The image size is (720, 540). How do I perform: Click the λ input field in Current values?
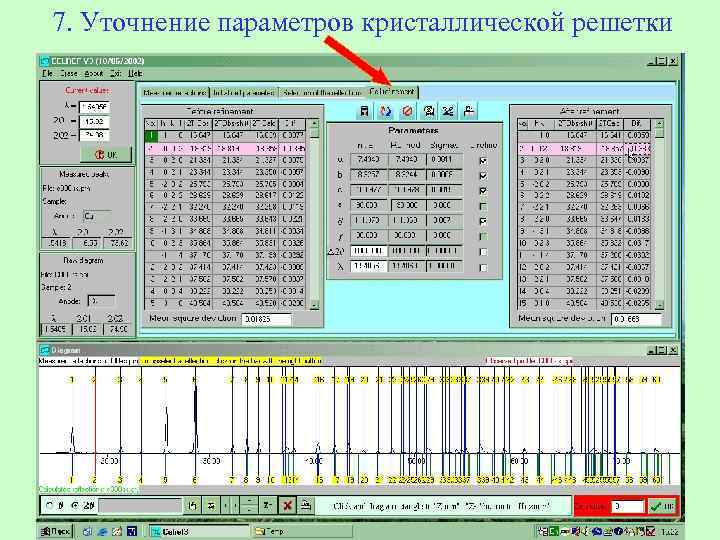point(95,107)
